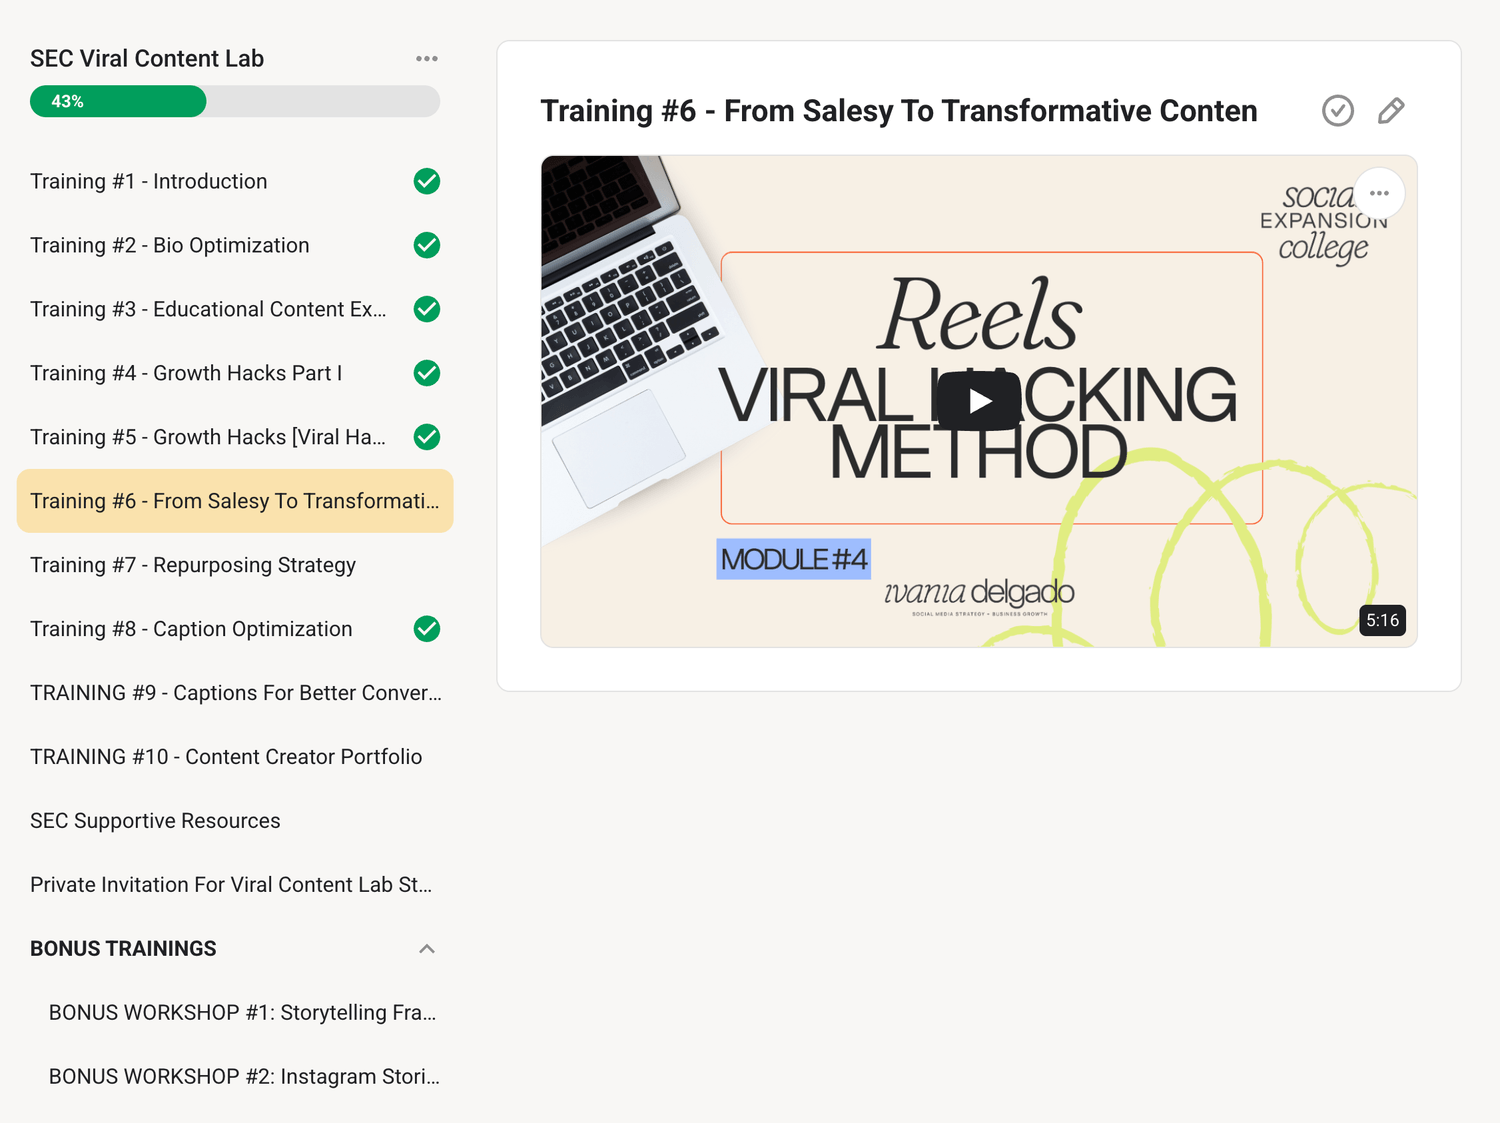Image resolution: width=1500 pixels, height=1123 pixels.
Task: Click the Training #5 green check icon
Action: click(x=427, y=437)
